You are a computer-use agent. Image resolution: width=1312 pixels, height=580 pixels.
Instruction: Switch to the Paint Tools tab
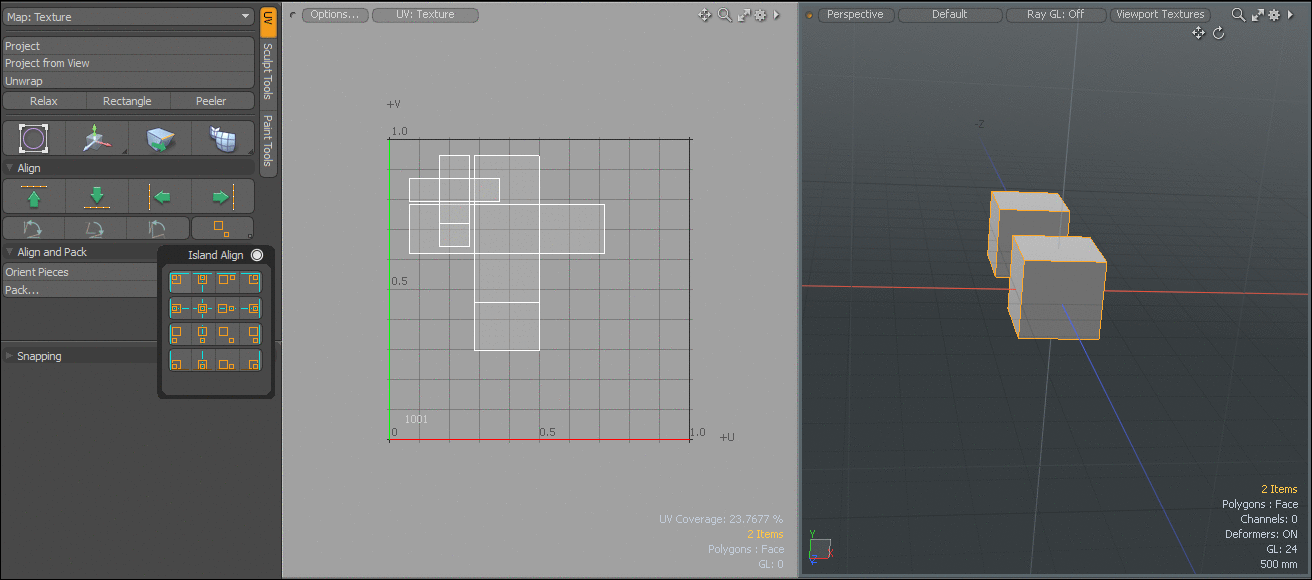pyautogui.click(x=267, y=141)
